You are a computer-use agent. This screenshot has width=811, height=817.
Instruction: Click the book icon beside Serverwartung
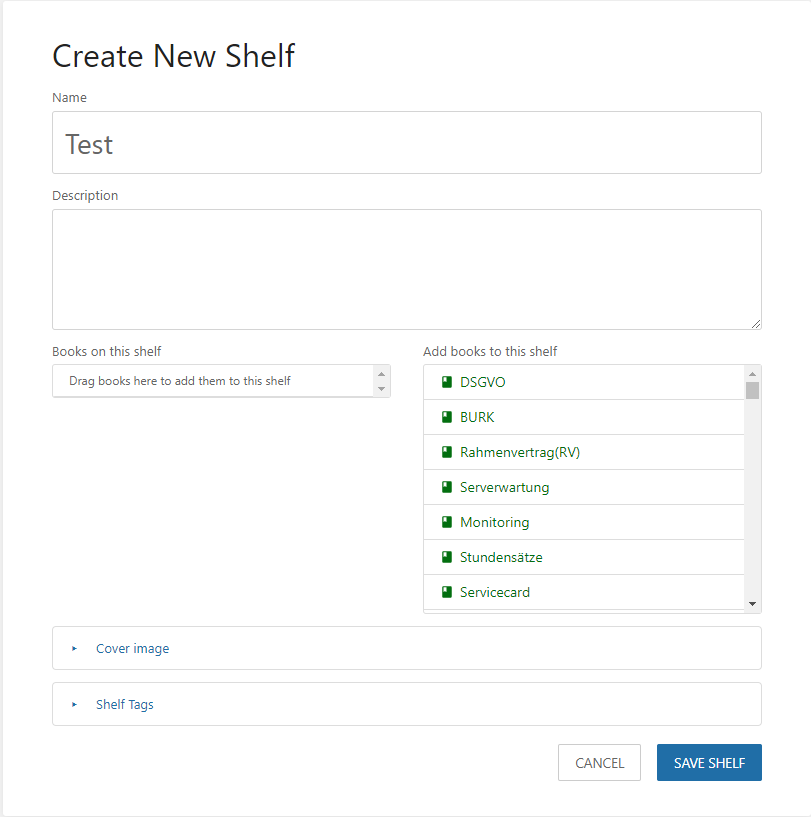tap(445, 487)
